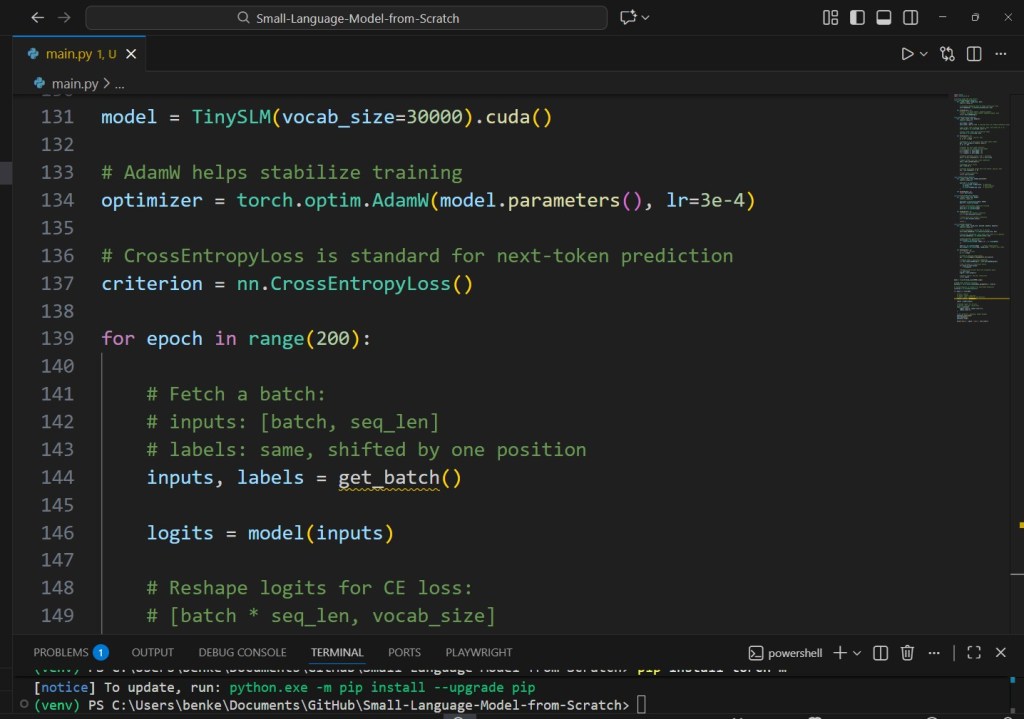Maximize the terminal panel size
The width and height of the screenshot is (1024, 719).
(973, 652)
